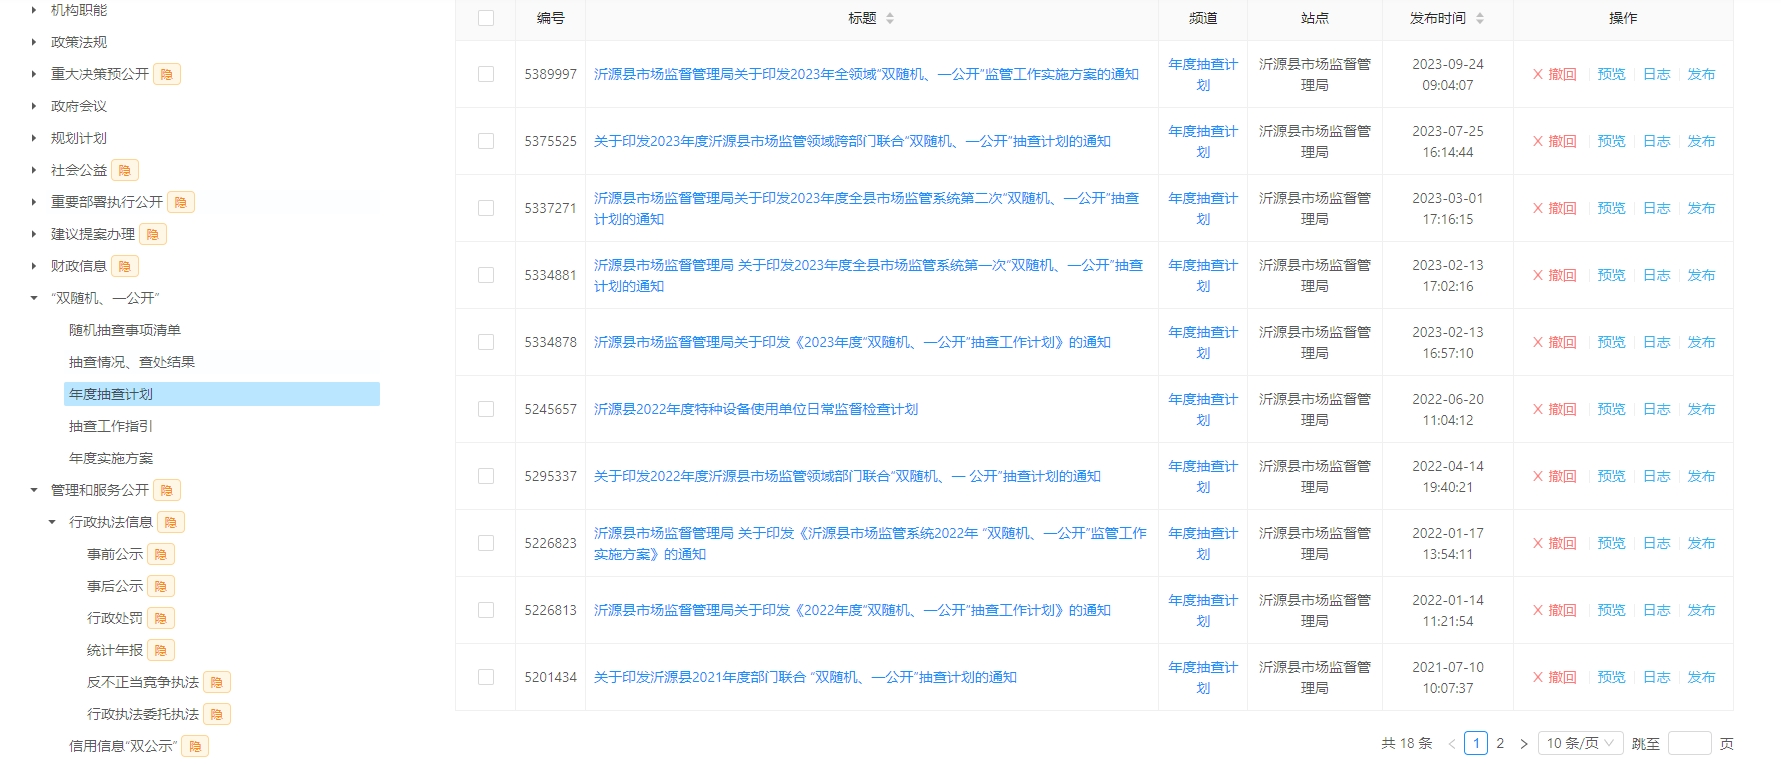Viewport: 1781px width, 764px height.
Task: Click the orange icon beside 财政信息
Action: pos(125,266)
